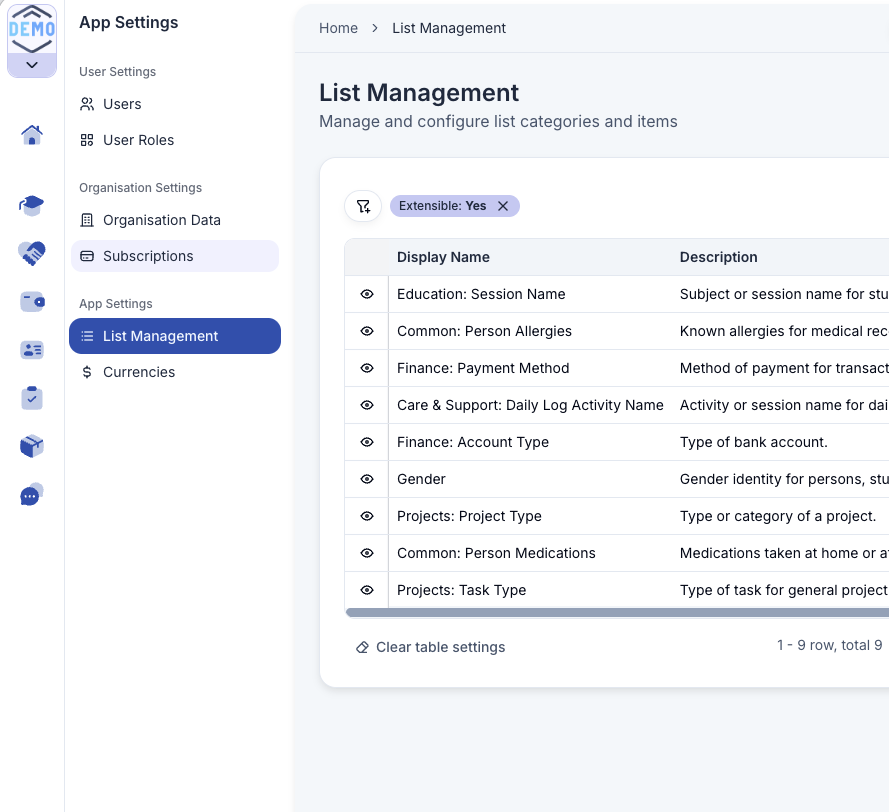Screen dimensions: 889x812
Task: Select List Management in sidebar
Action: click(x=175, y=336)
